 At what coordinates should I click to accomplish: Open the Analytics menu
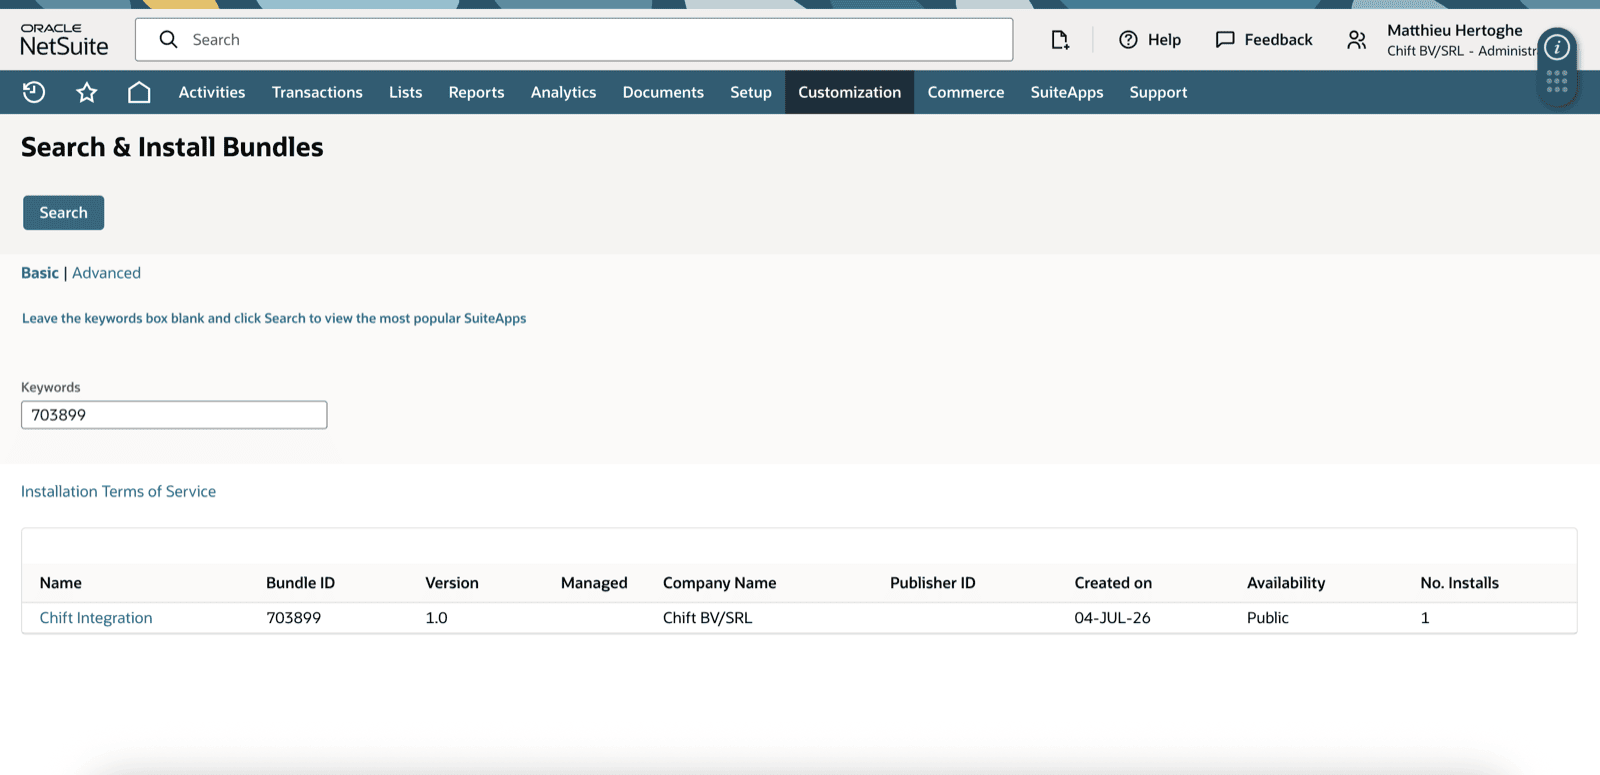click(x=563, y=92)
